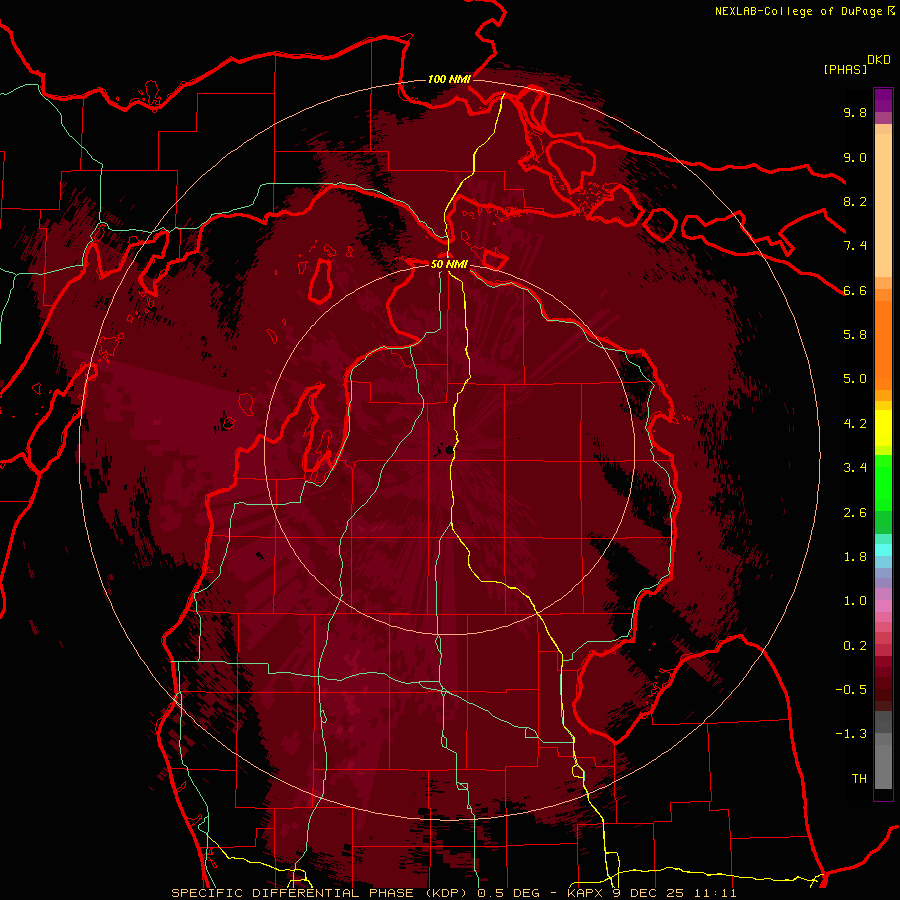
Task: Click the 50 NMI range ring label
Action: (449, 265)
